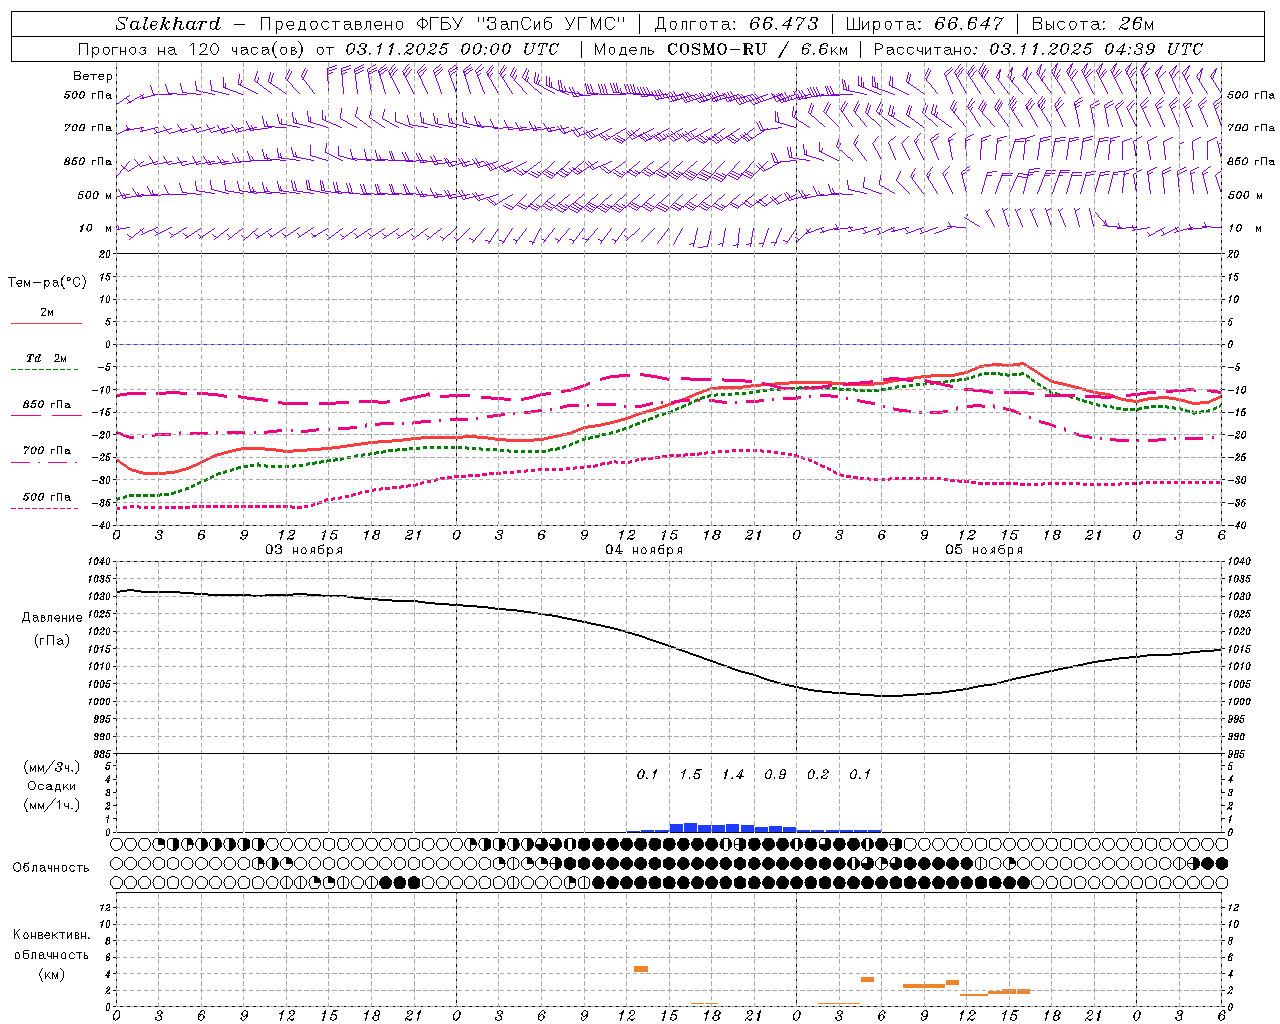Click the 'Широта: 66.647' value
Image resolution: width=1280 pixels, height=1024 pixels.
(x=925, y=24)
